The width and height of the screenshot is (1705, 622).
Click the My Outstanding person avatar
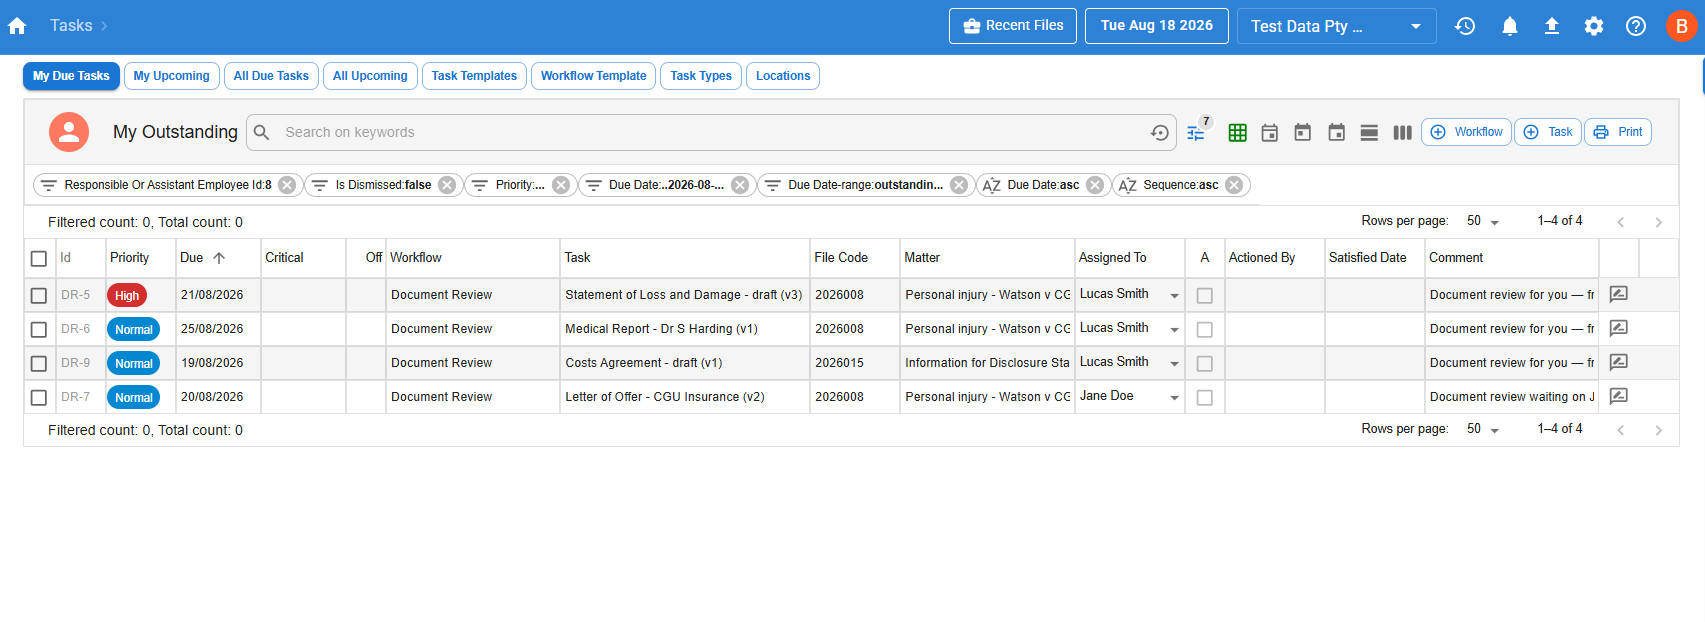(x=69, y=132)
